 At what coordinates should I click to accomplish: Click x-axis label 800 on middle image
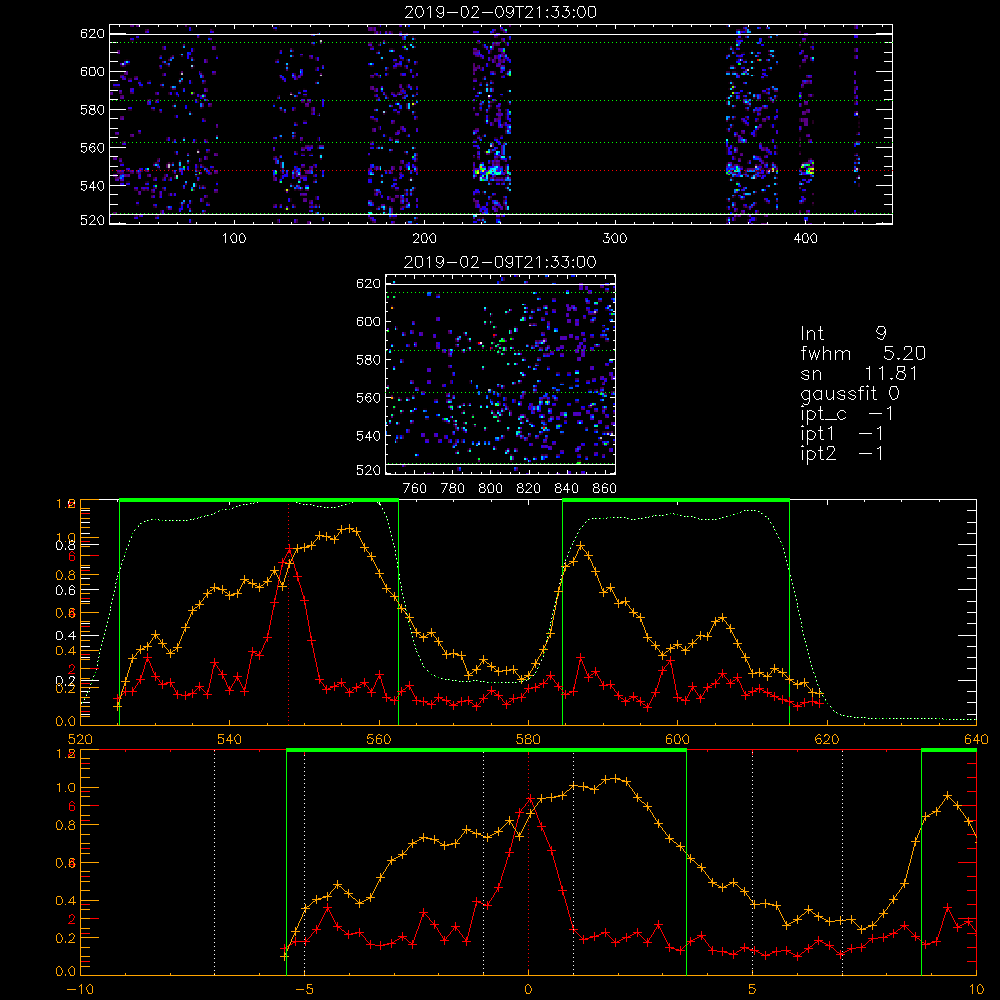[490, 489]
